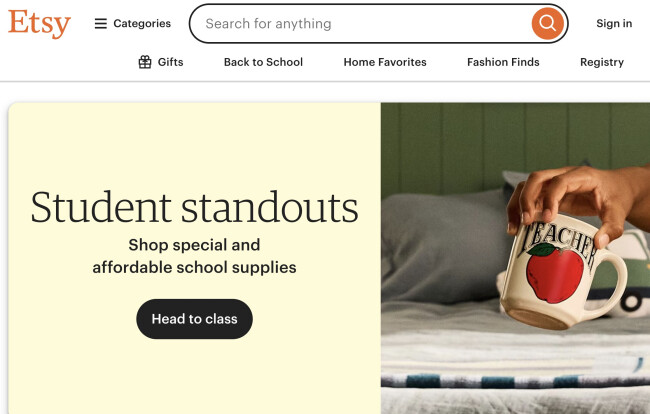650x414 pixels.
Task: Select Fashion Finds in navigation bar
Action: coord(503,62)
